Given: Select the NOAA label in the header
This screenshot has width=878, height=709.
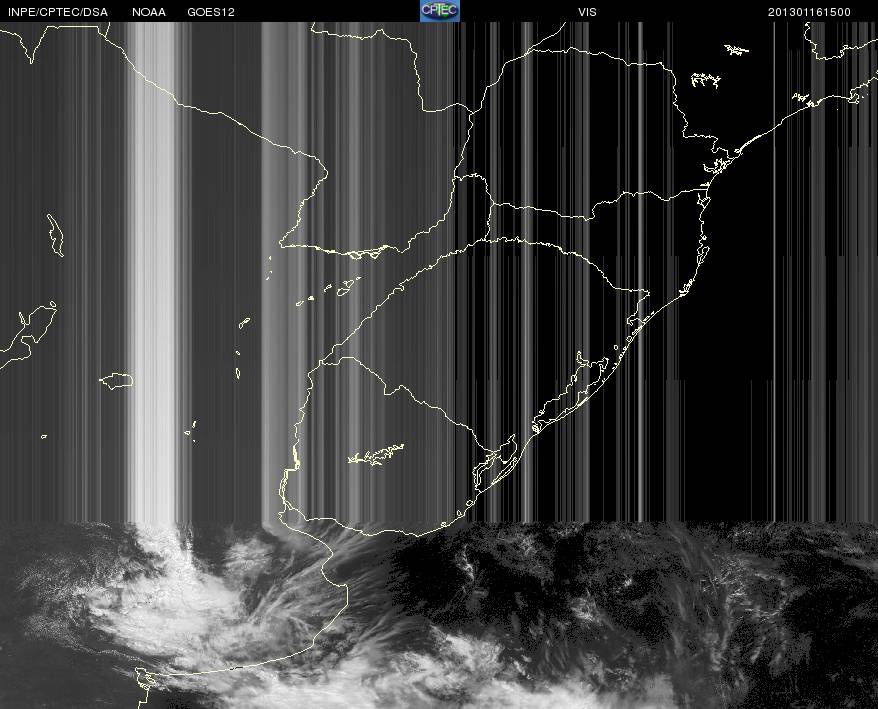Looking at the screenshot, I should pyautogui.click(x=149, y=11).
